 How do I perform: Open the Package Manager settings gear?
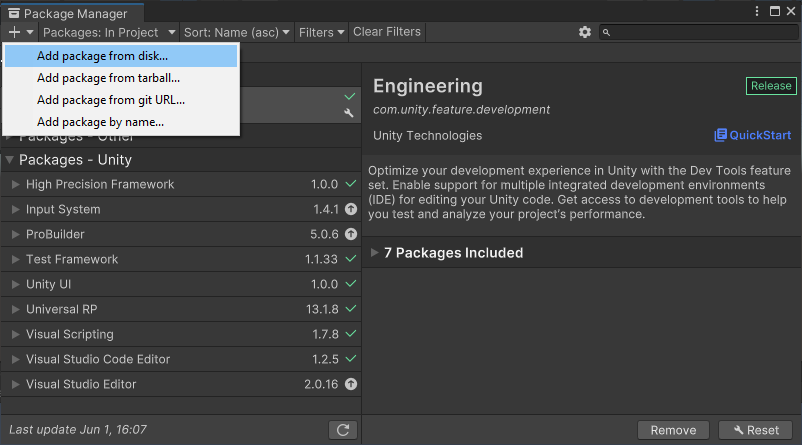[585, 32]
